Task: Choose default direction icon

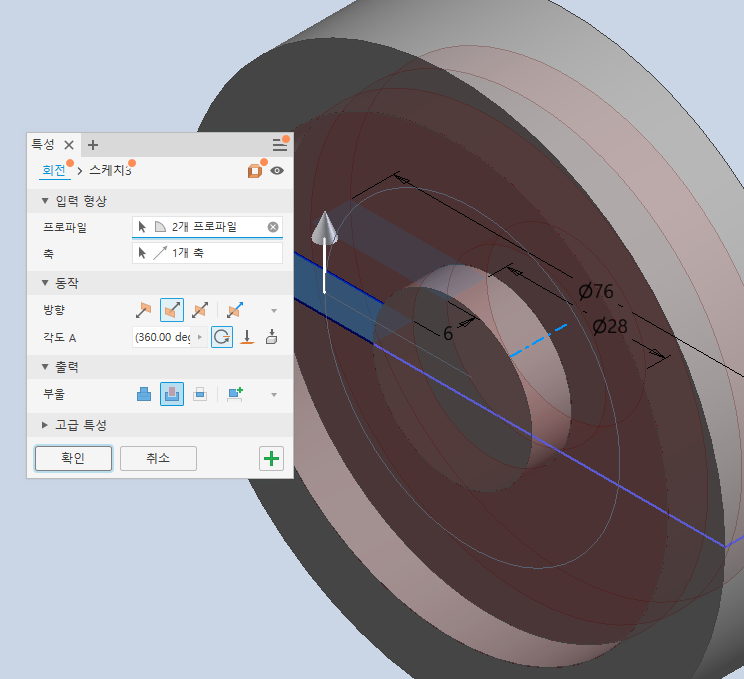Action: tap(143, 310)
